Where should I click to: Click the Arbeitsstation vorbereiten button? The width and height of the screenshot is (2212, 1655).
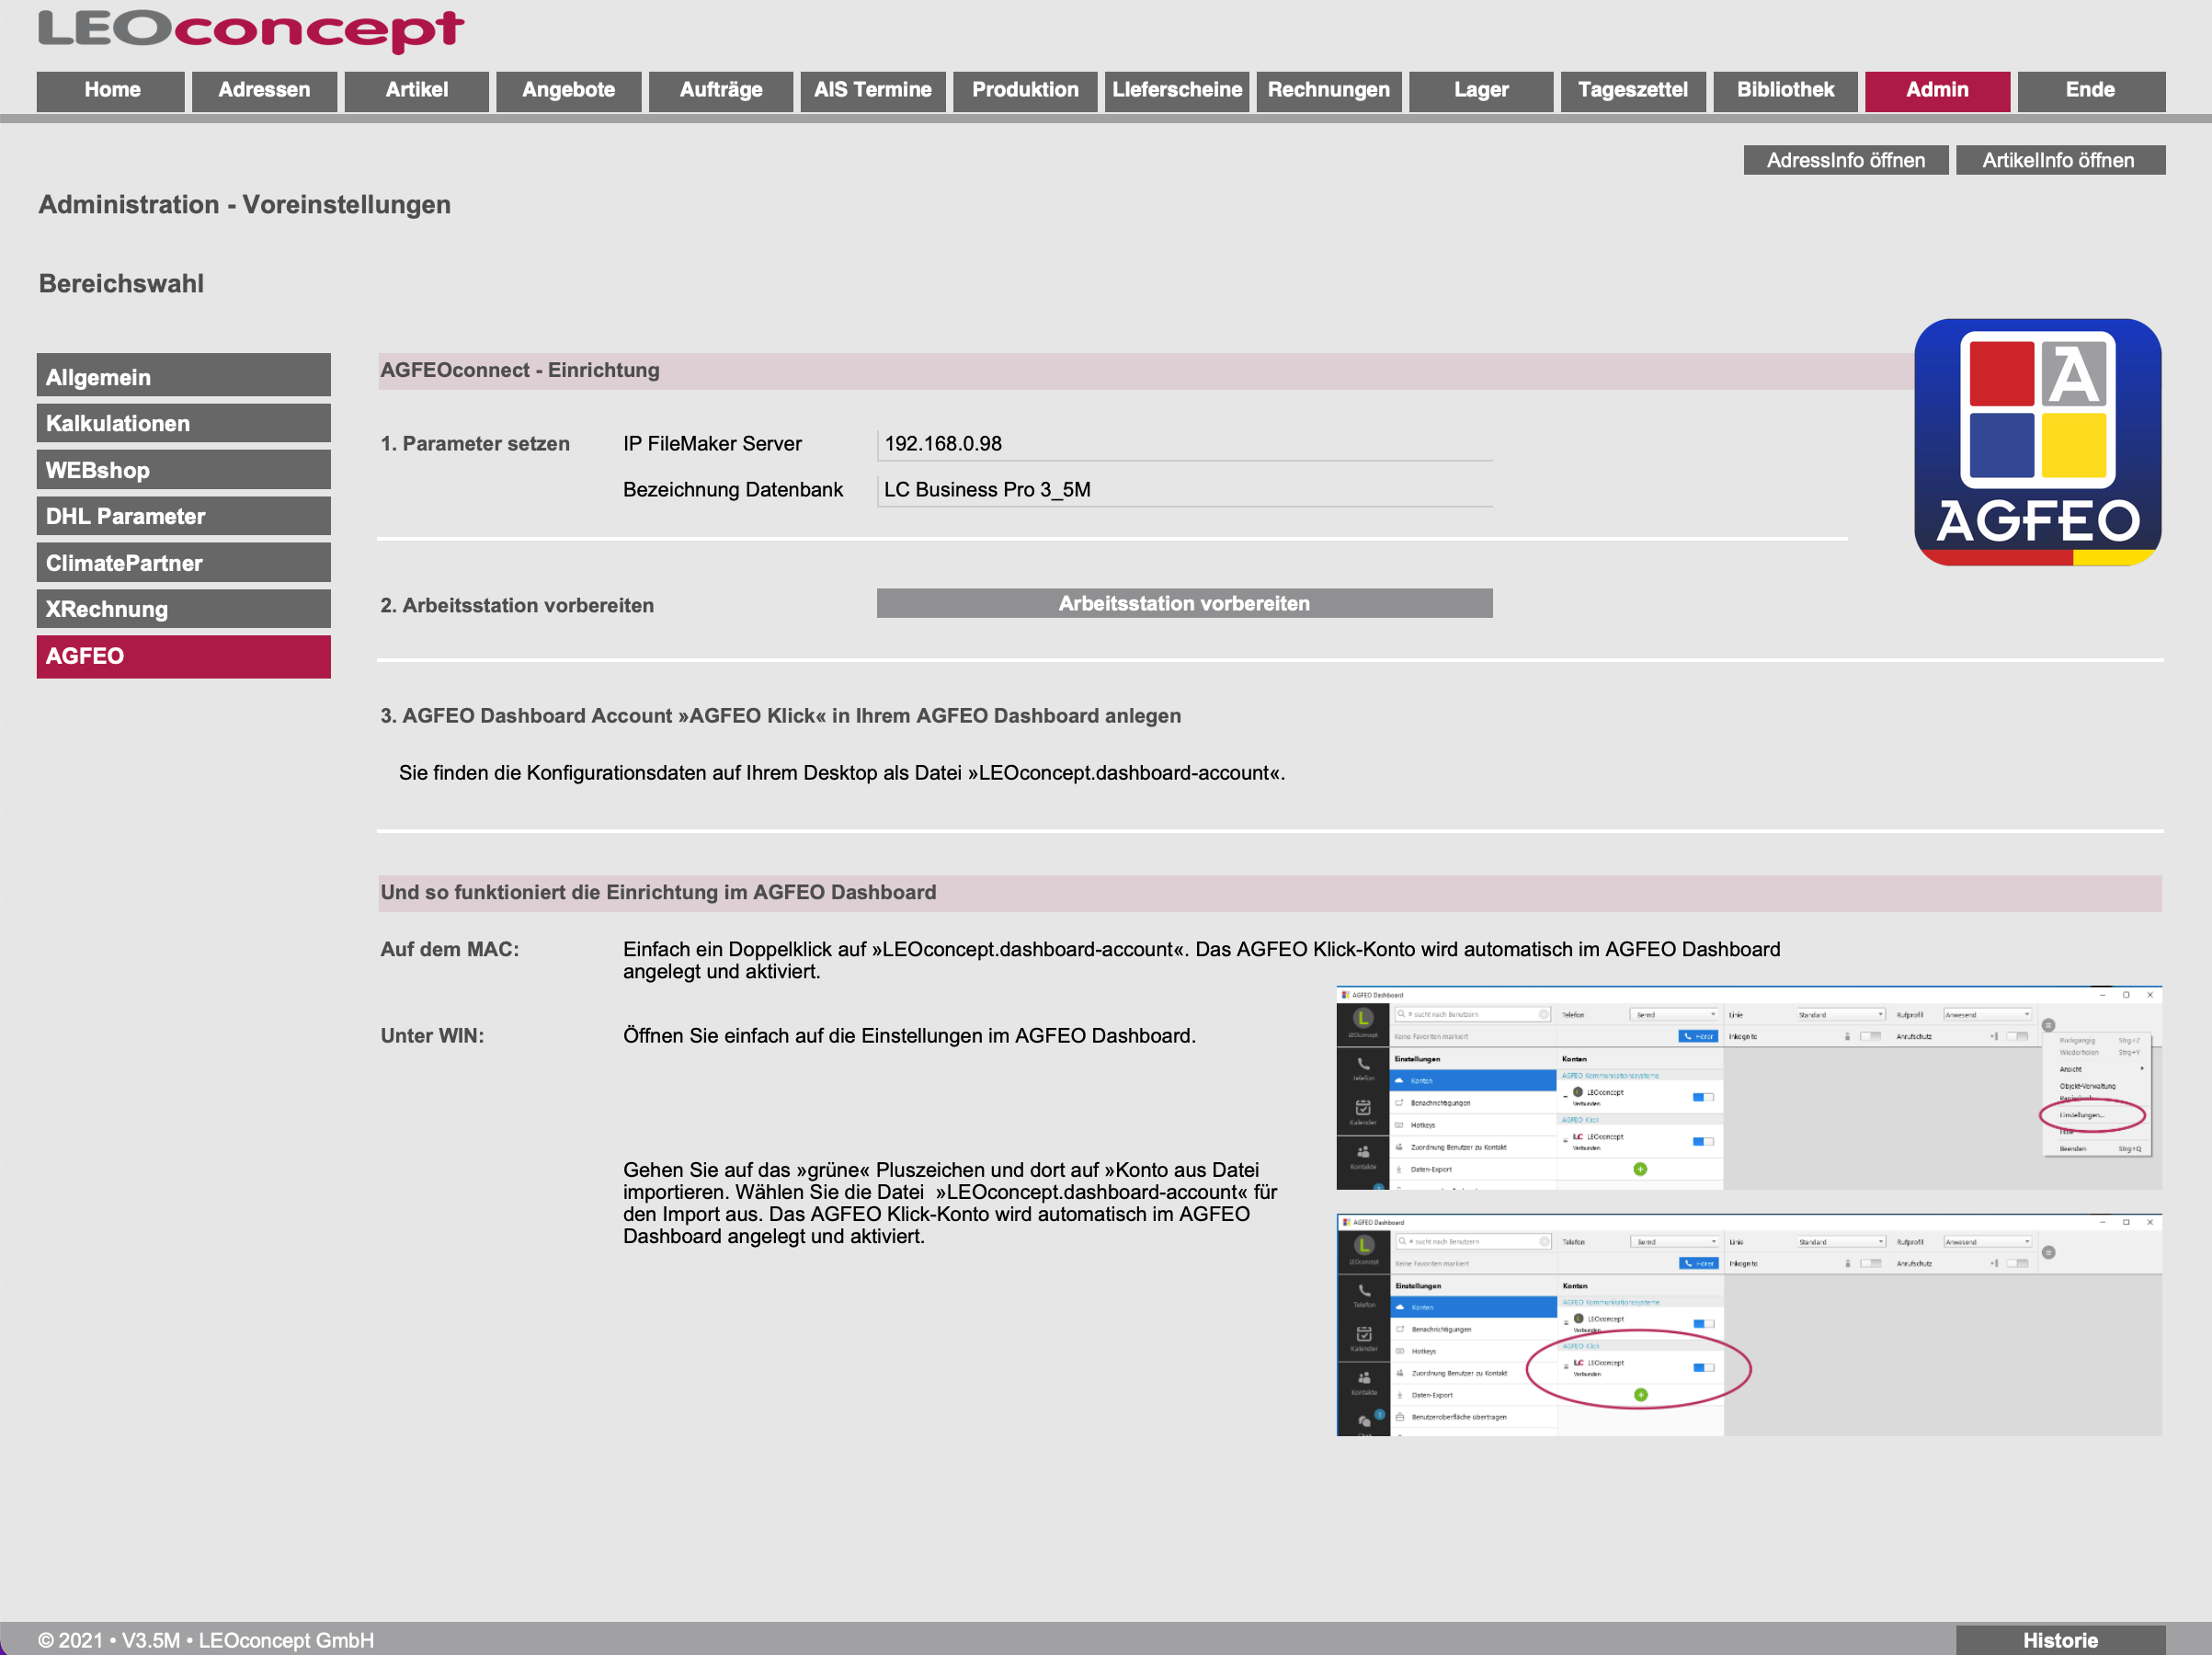1185,603
